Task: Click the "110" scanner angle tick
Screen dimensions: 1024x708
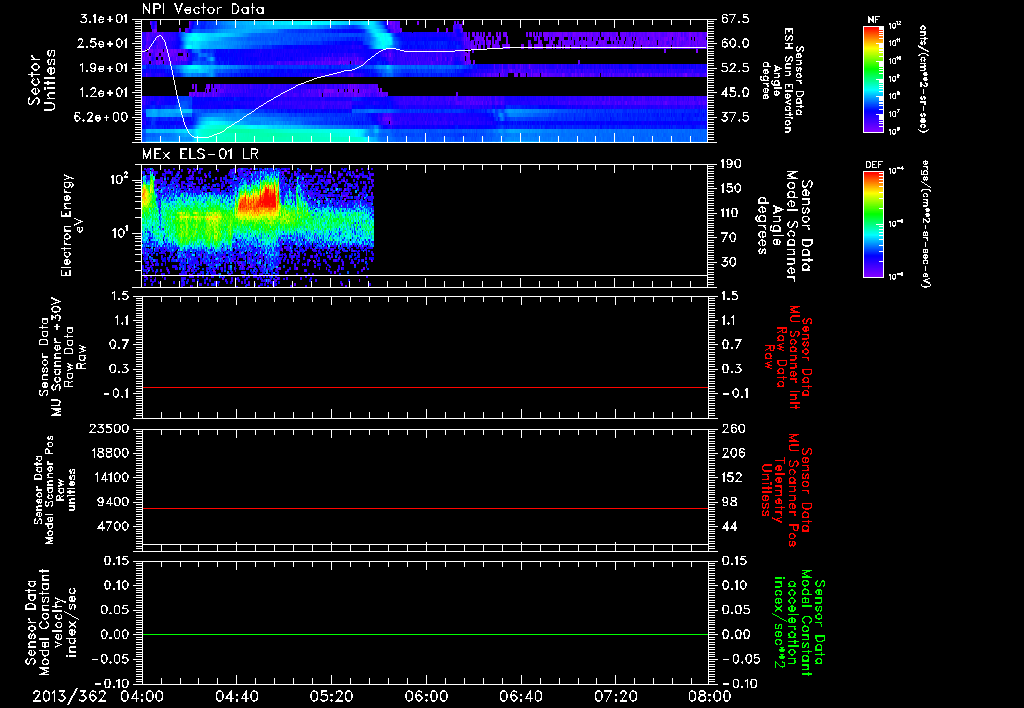Action: click(731, 213)
